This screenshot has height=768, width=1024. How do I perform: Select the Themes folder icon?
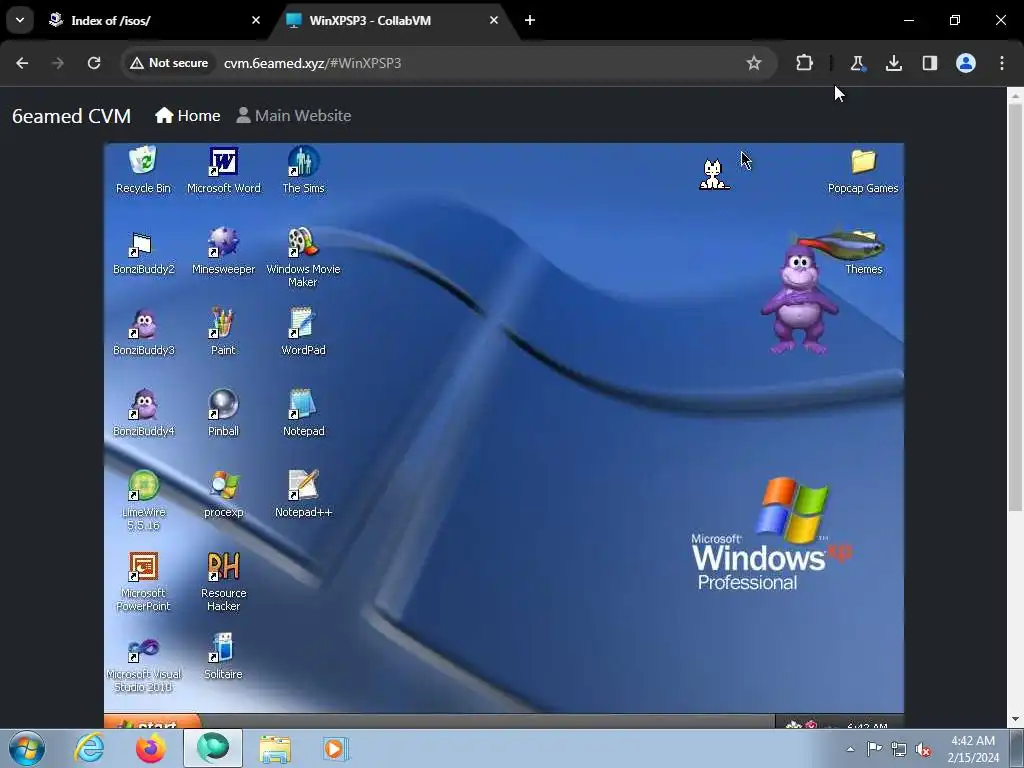point(863,252)
